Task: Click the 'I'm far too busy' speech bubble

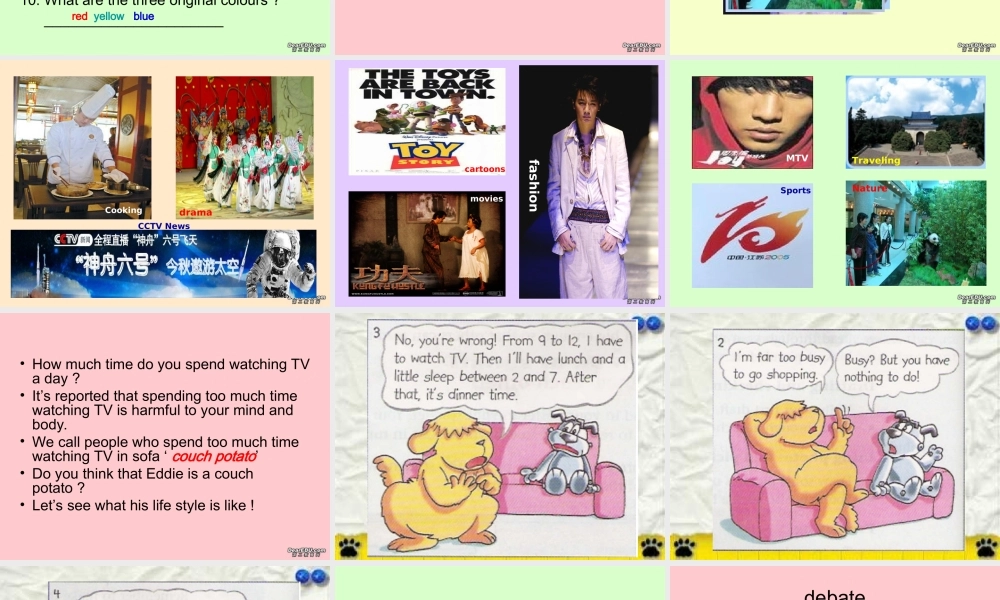Action: point(776,366)
